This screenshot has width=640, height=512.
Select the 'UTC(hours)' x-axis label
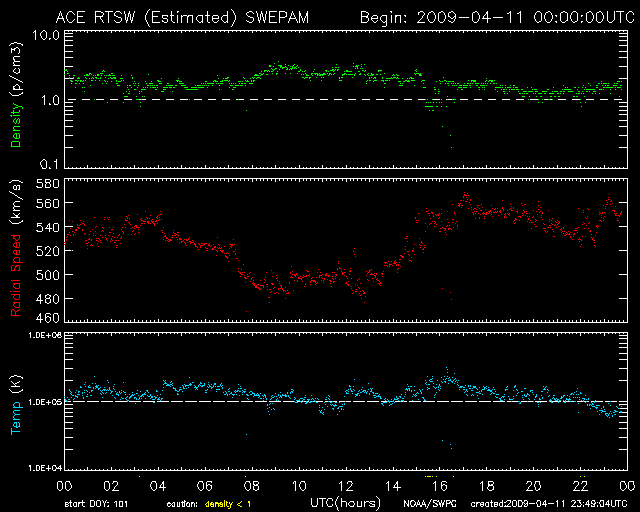[345, 503]
